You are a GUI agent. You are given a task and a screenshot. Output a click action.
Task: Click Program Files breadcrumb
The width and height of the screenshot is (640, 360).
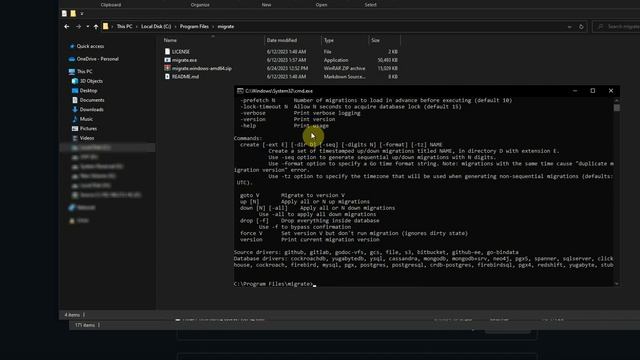[x=194, y=27]
